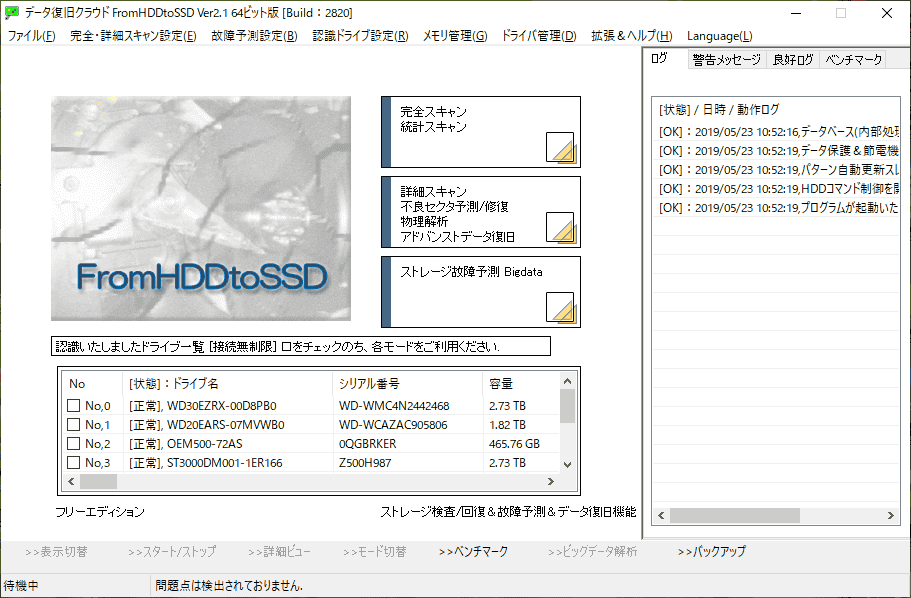
Task: Open the Language(L) menu
Action: point(719,36)
